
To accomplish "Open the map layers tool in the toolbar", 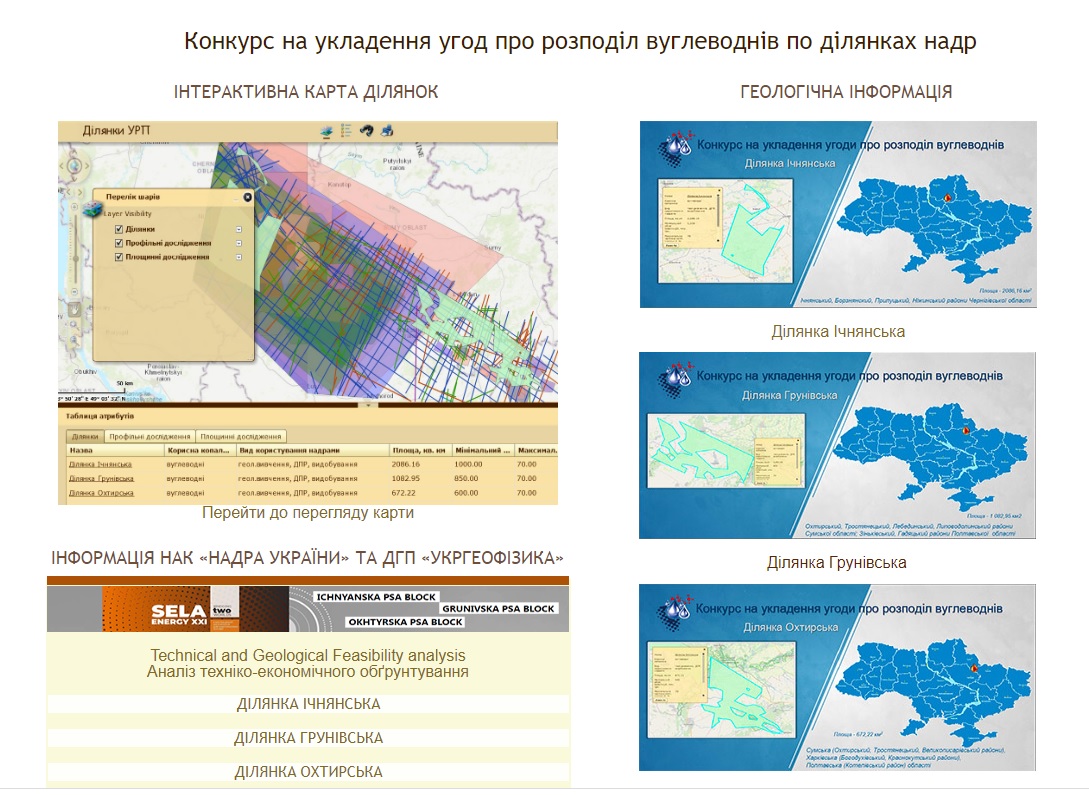I will pos(326,131).
